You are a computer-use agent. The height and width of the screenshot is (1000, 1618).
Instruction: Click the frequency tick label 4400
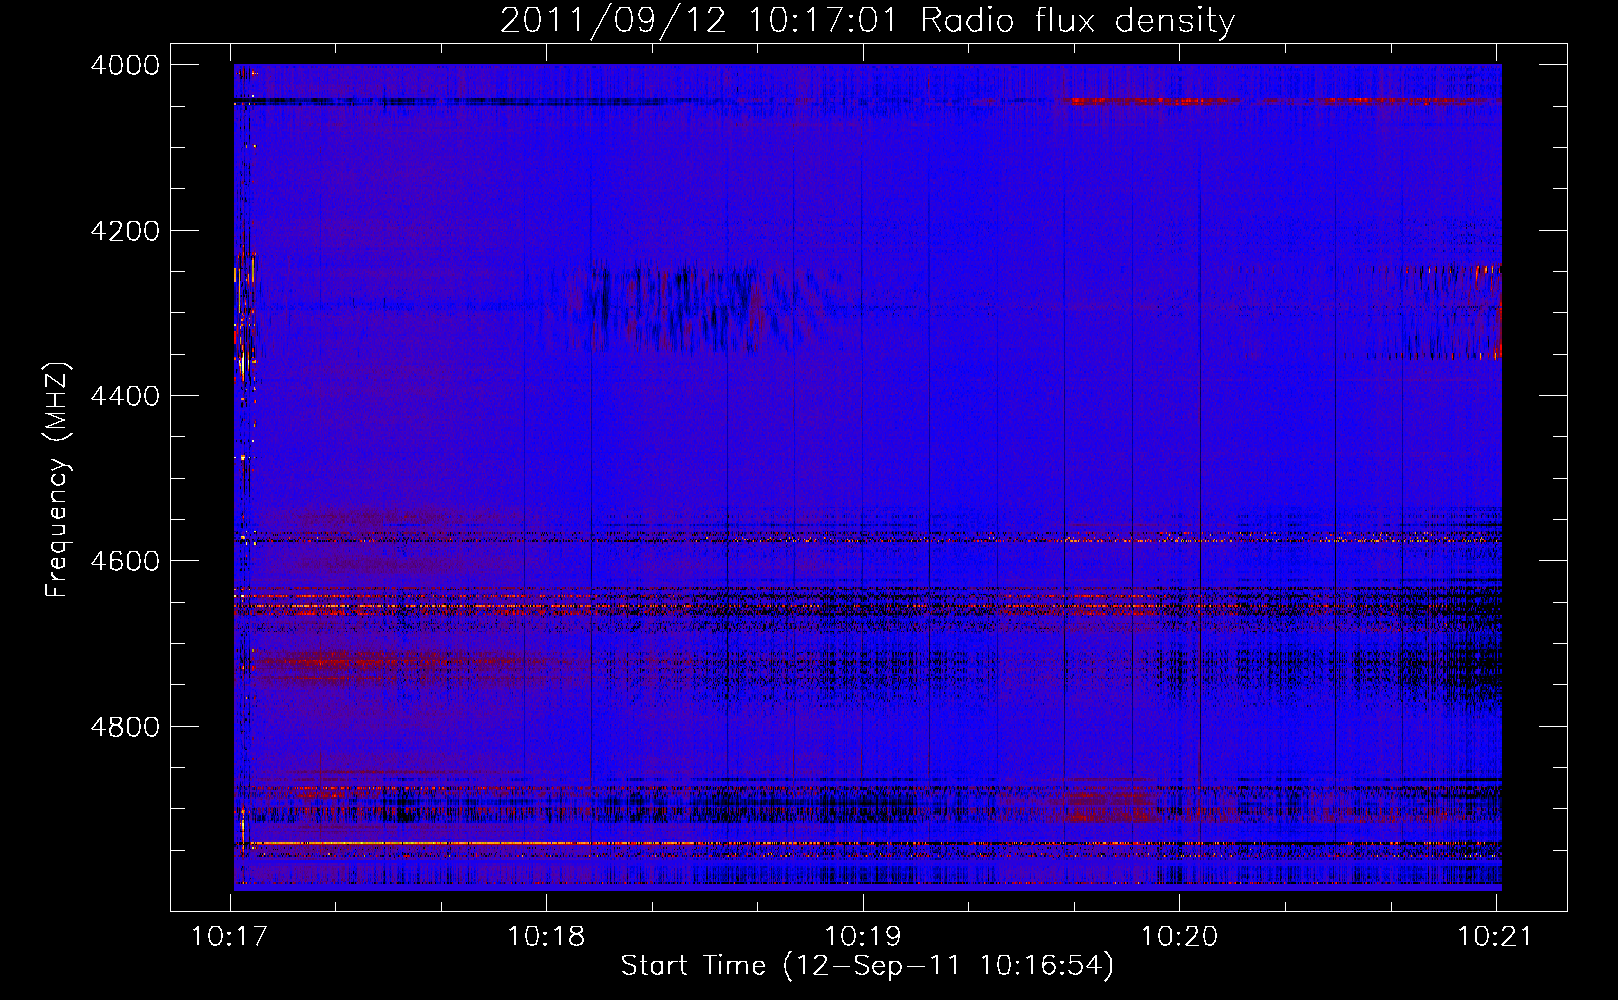click(x=125, y=396)
